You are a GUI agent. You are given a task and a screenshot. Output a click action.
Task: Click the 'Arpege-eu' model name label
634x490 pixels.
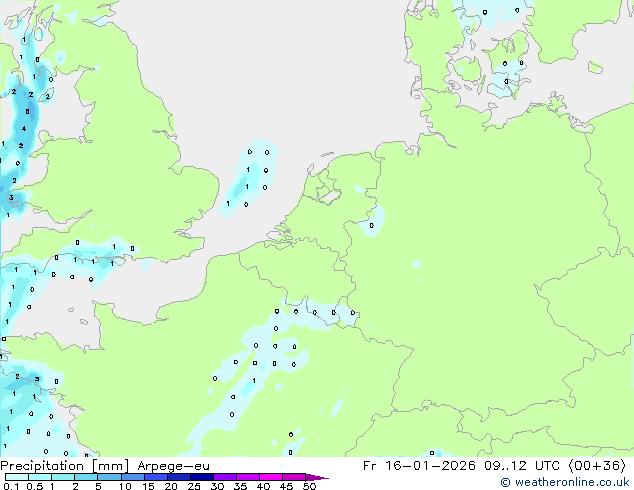[173, 466]
